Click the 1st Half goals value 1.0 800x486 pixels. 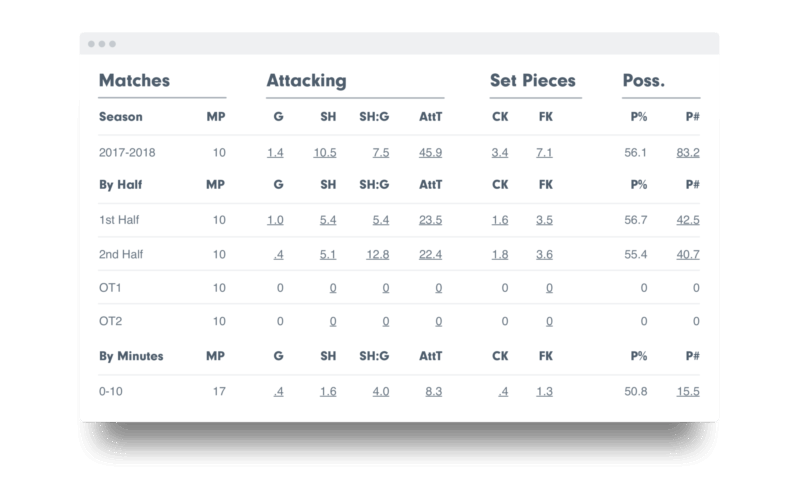tap(275, 220)
